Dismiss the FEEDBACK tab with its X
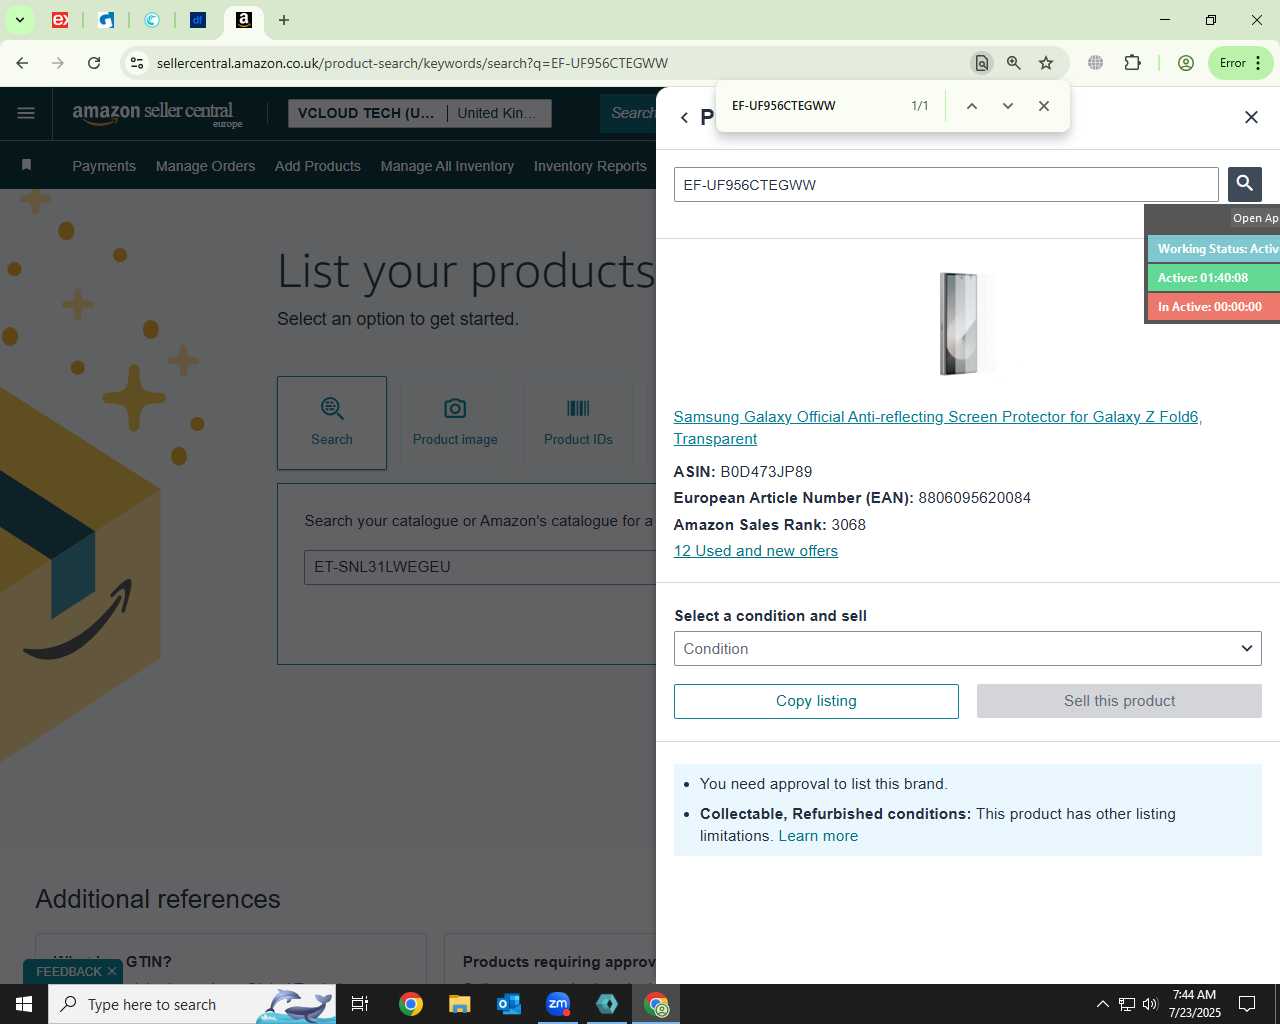1280x1024 pixels. pyautogui.click(x=112, y=971)
